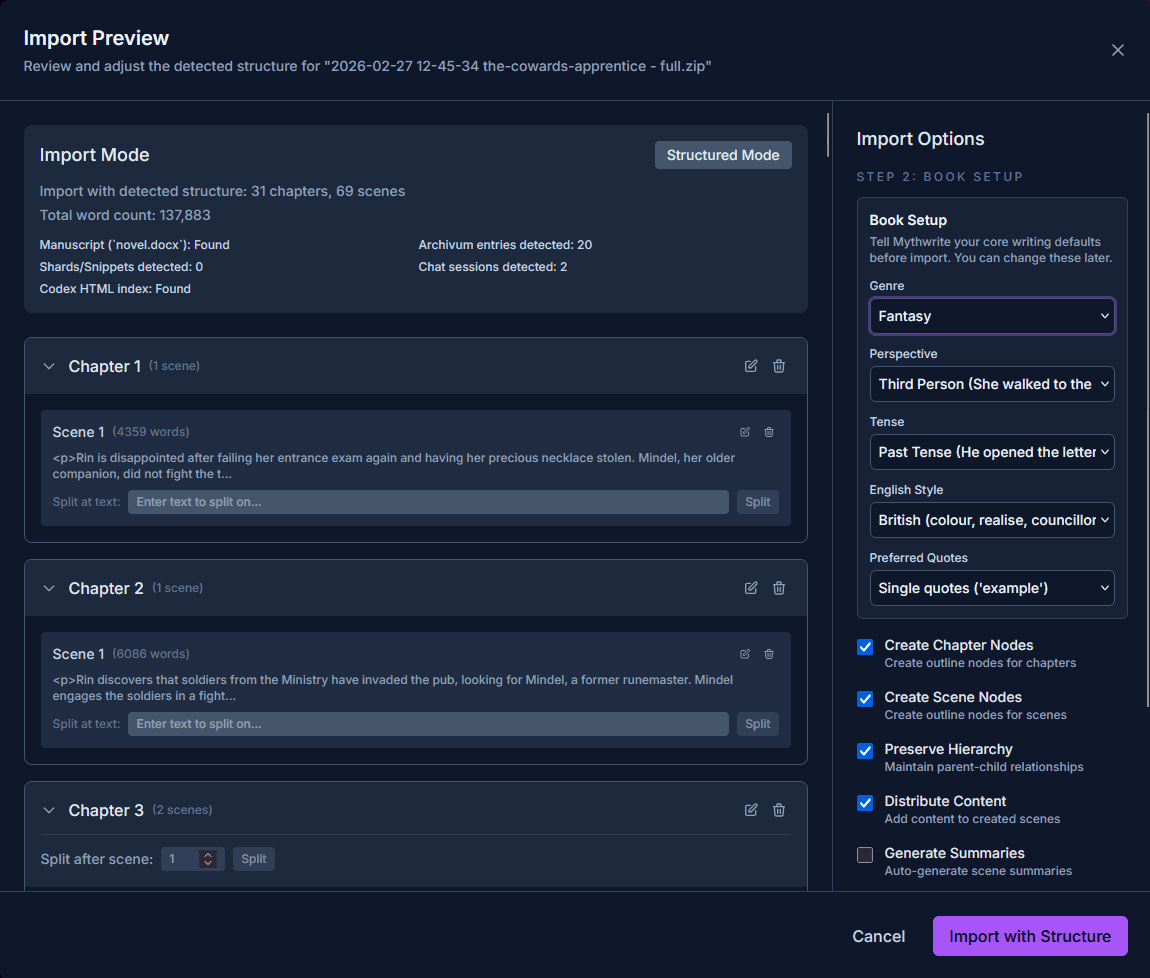Enable Generate Summaries checkbox
The image size is (1150, 978).
865,855
